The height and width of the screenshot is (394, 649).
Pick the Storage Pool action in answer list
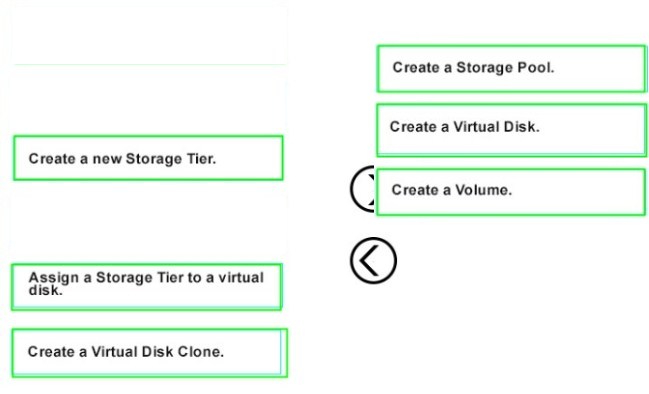click(x=511, y=69)
